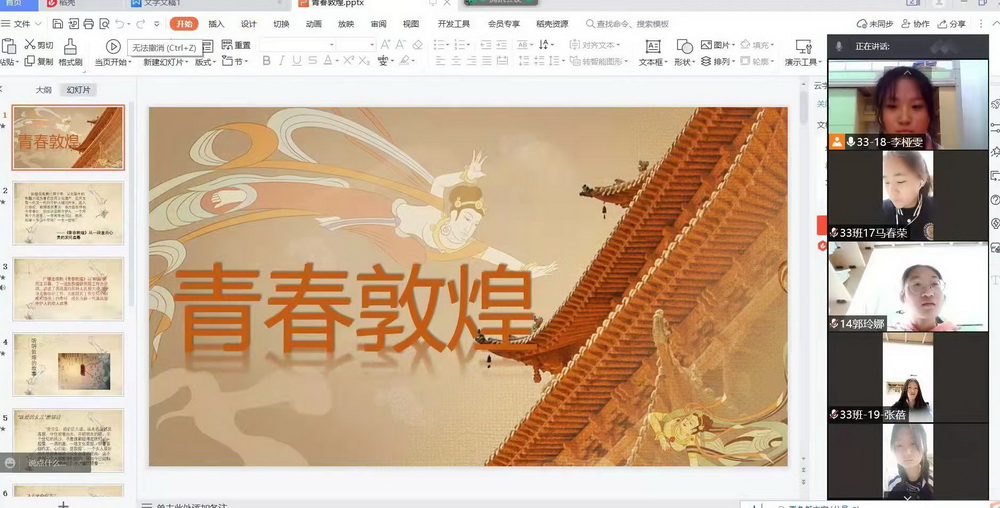The height and width of the screenshot is (508, 1000).
Task: Switch to the Animation (动画) ribbon tab
Action: pos(313,24)
